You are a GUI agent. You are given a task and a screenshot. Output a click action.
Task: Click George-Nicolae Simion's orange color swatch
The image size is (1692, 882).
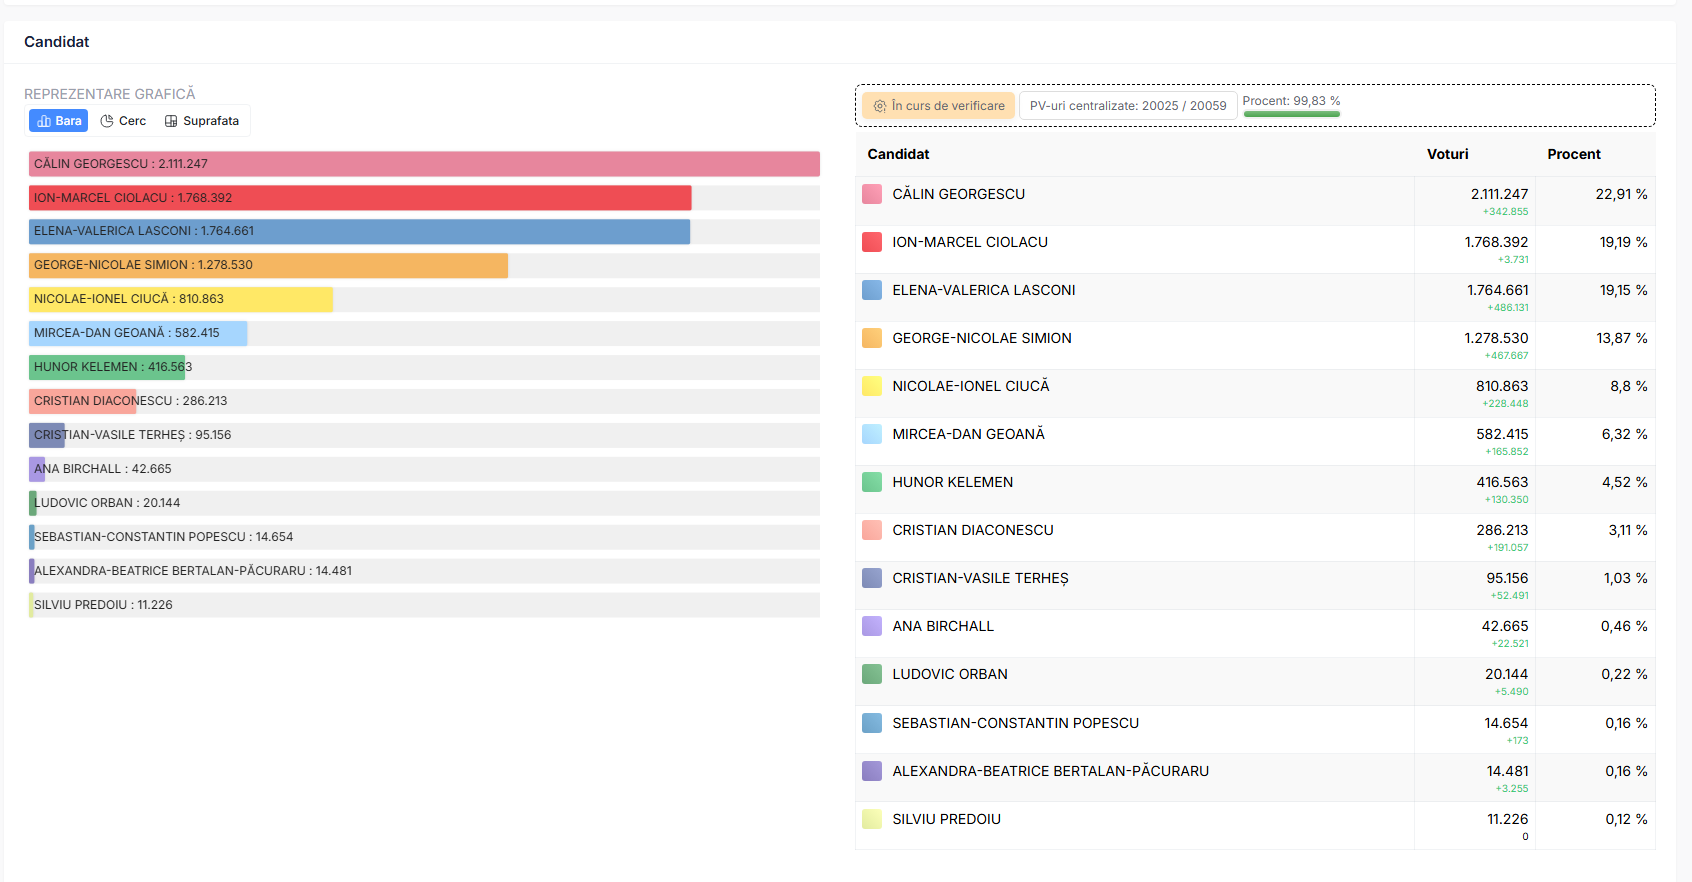pos(872,338)
